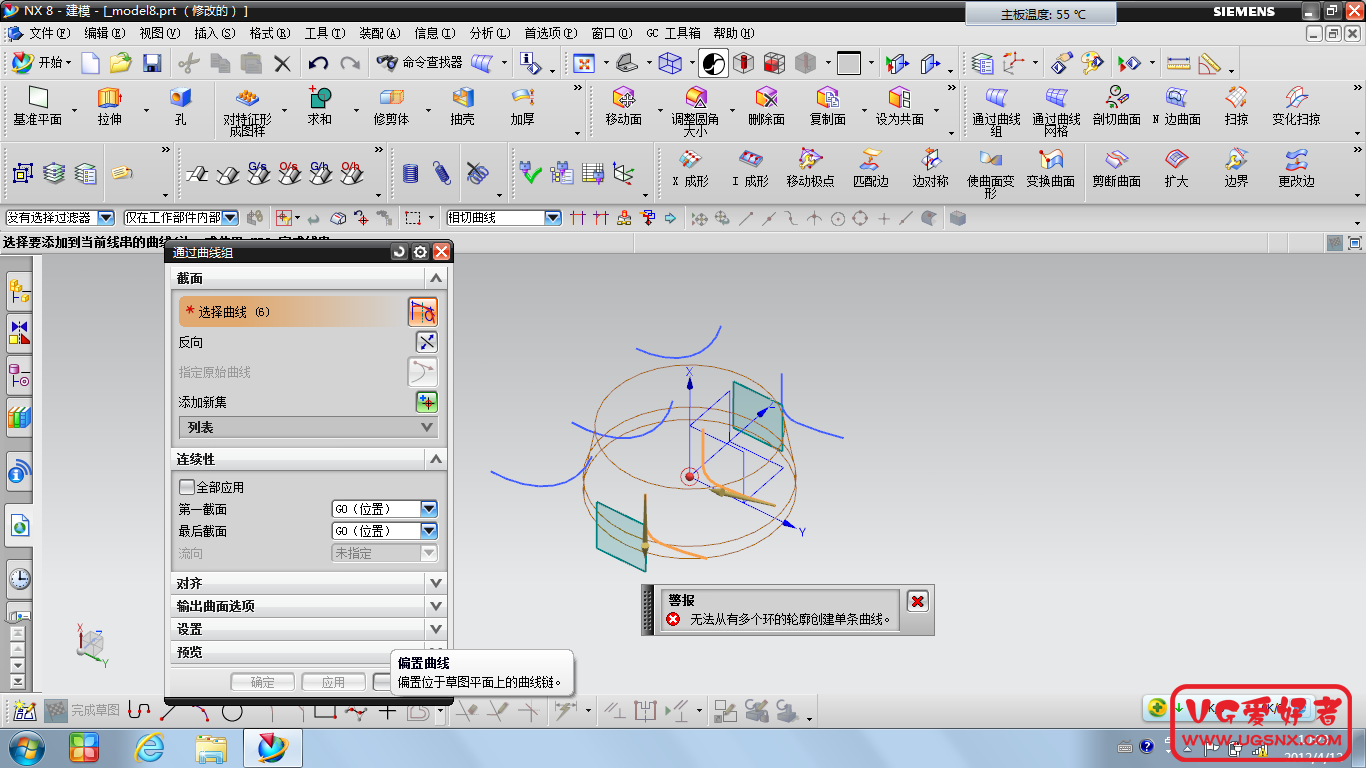Viewport: 1366px width, 768px height.
Task: Dismiss the 警报 alert with red X
Action: tap(918, 601)
